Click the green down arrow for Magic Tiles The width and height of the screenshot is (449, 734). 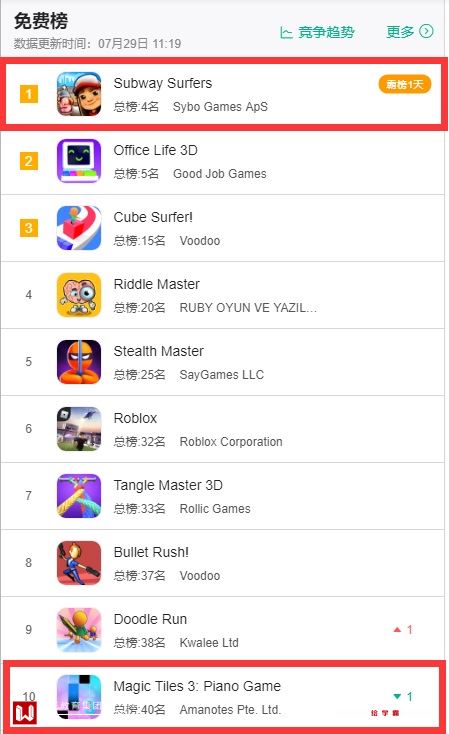(x=397, y=697)
